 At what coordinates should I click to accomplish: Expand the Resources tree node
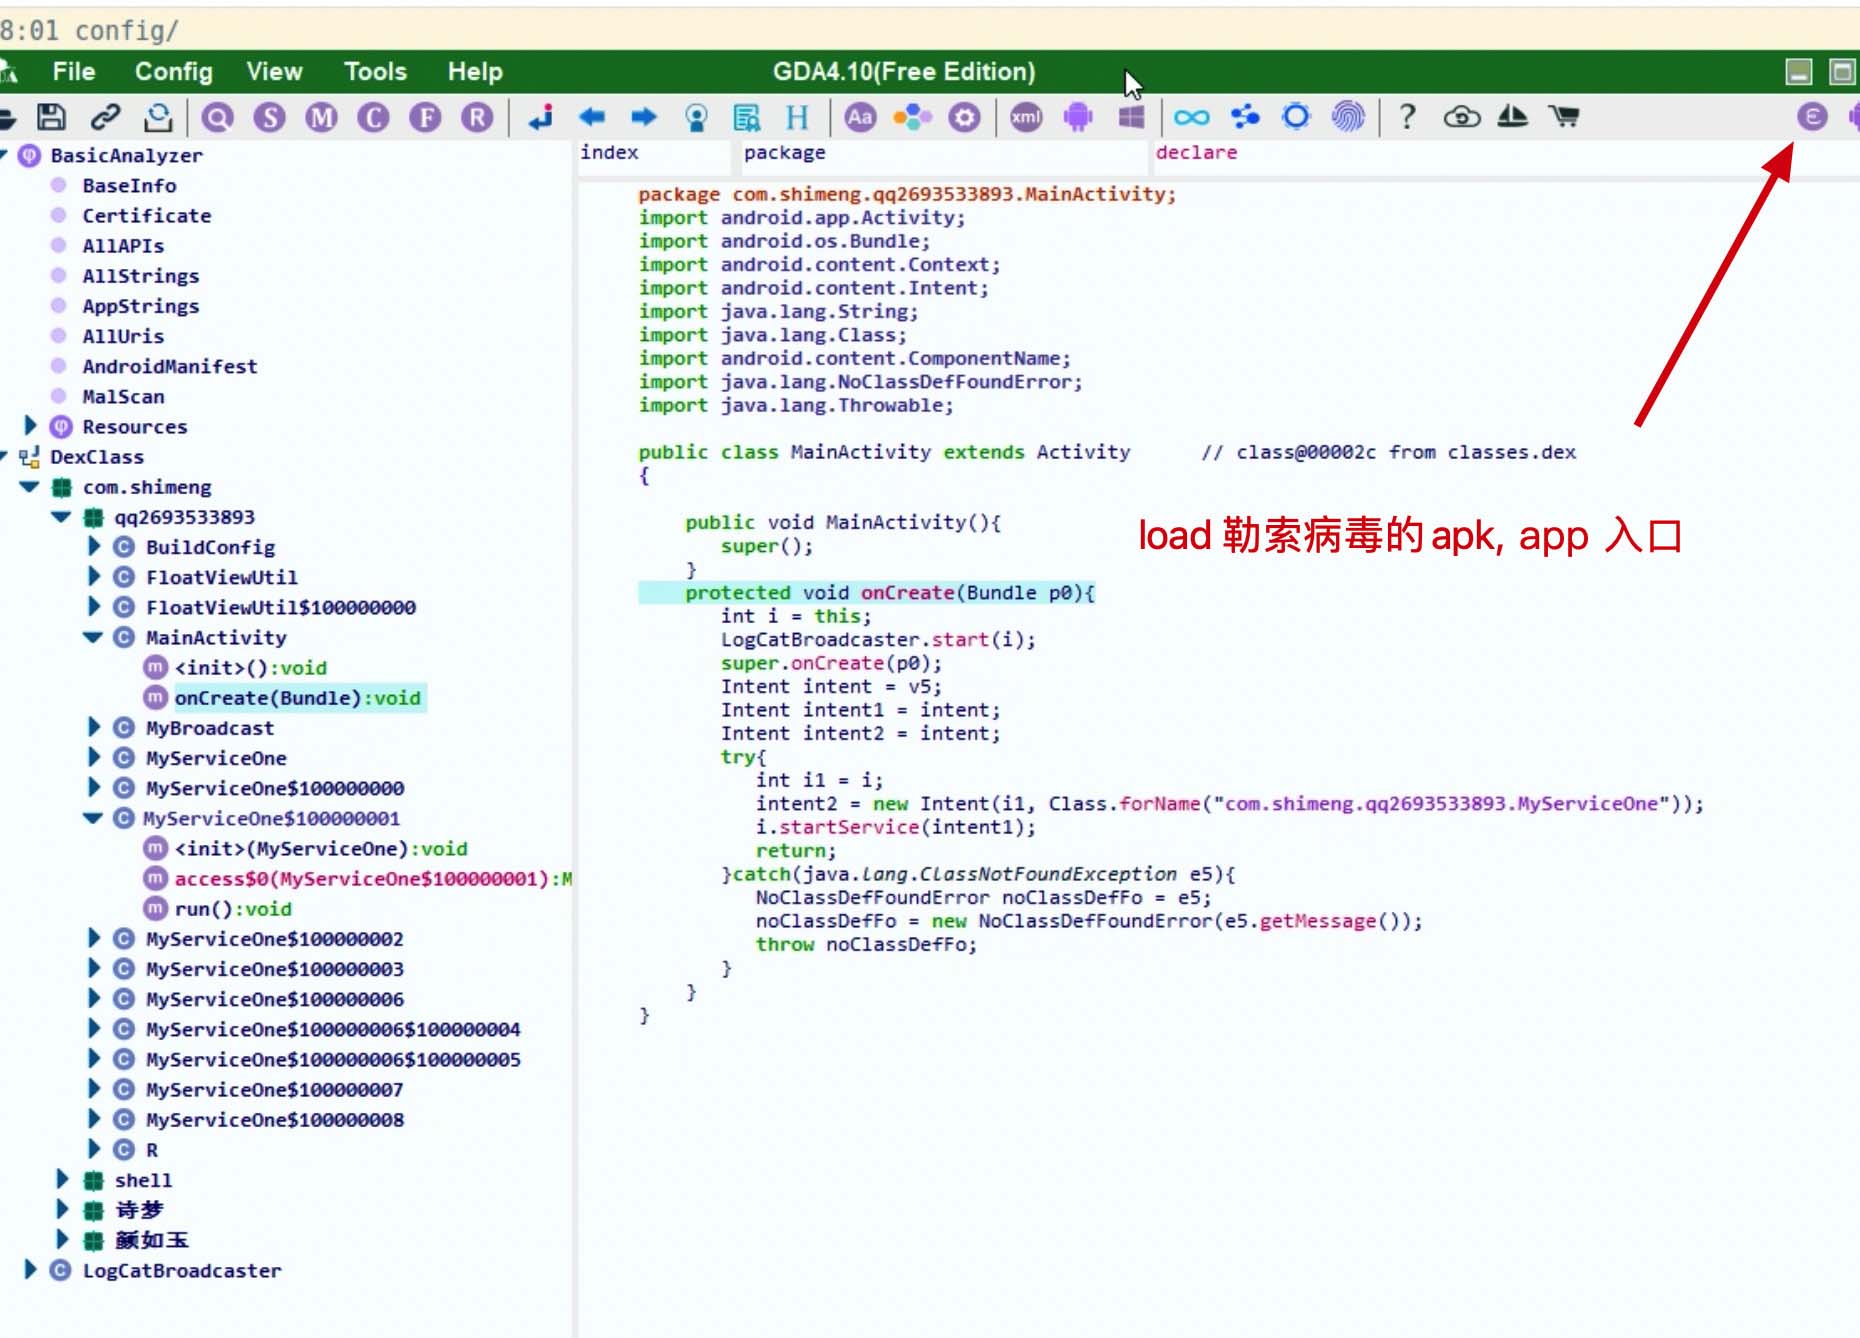[x=30, y=426]
